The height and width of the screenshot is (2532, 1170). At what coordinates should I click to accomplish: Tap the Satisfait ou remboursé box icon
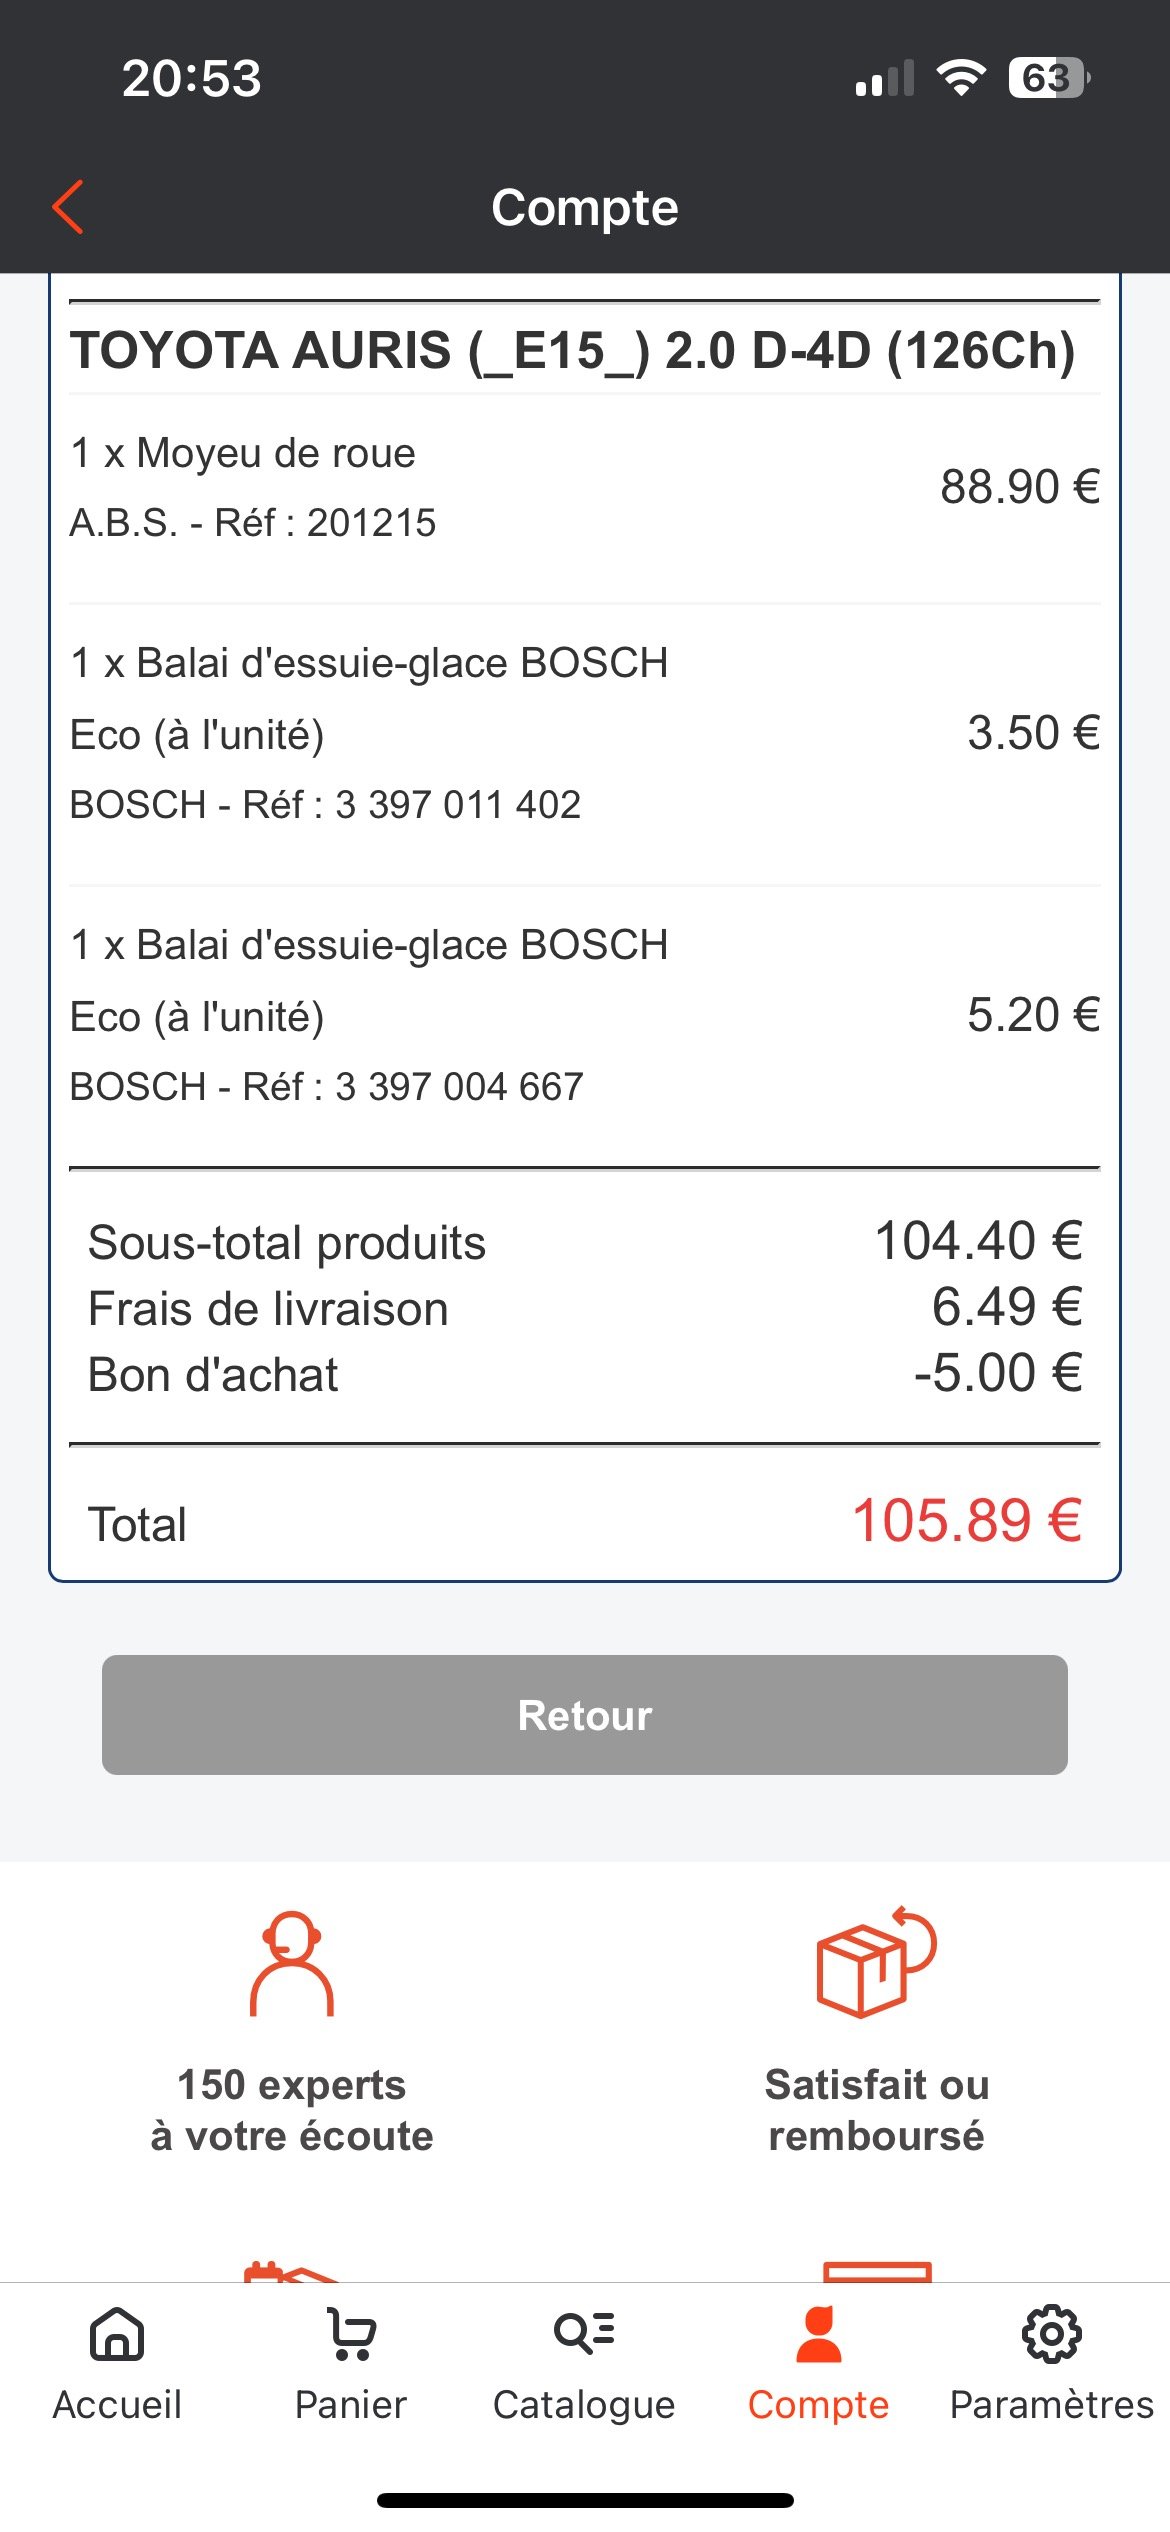(876, 1962)
